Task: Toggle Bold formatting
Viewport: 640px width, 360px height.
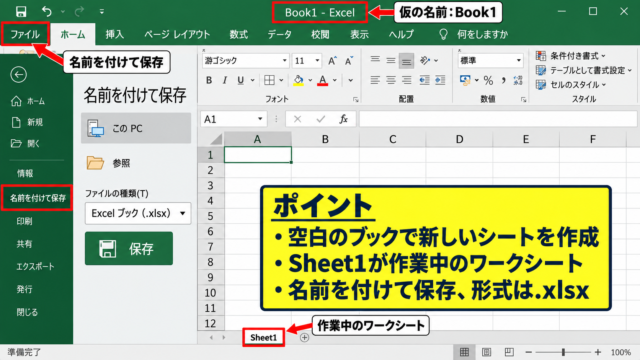Action: (x=209, y=80)
